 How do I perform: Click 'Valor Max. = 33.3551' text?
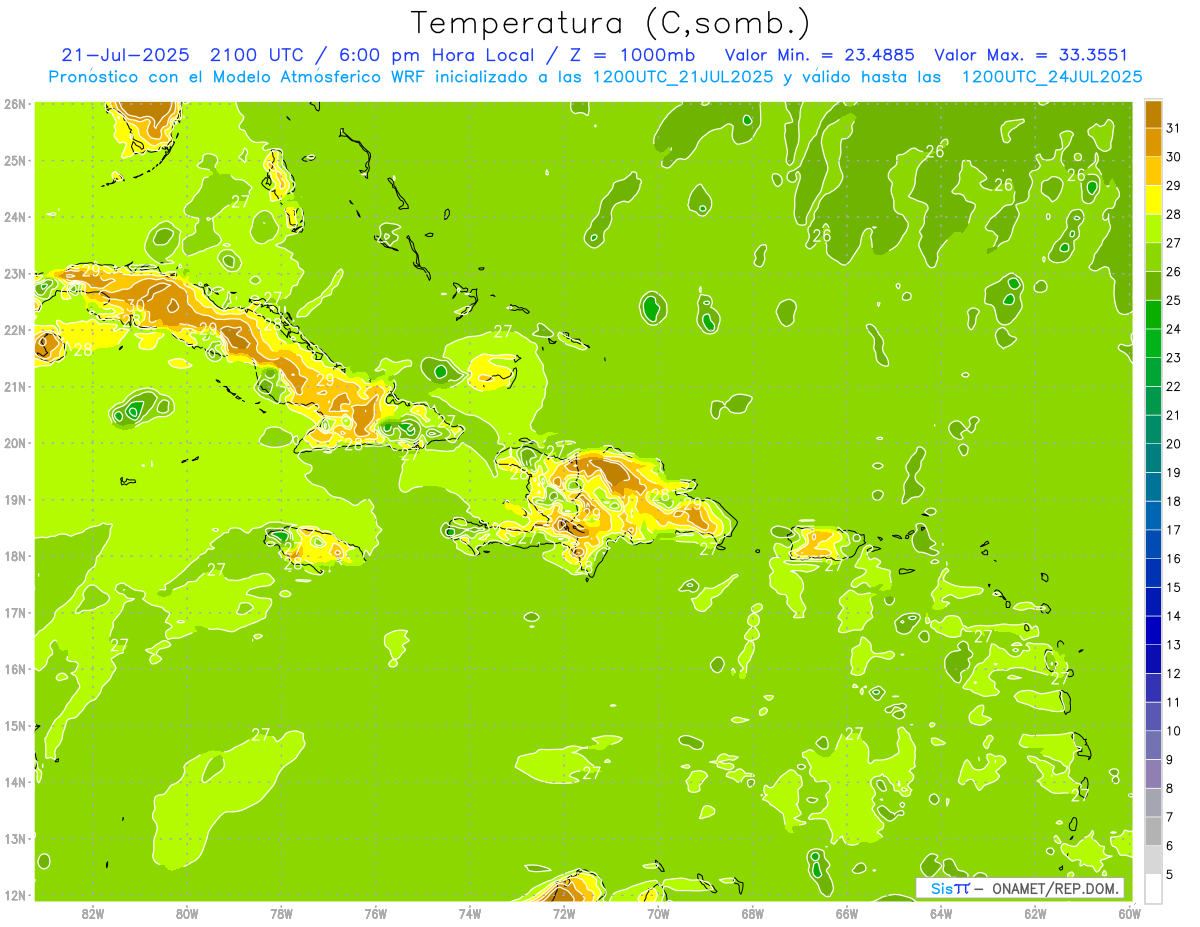[1031, 55]
